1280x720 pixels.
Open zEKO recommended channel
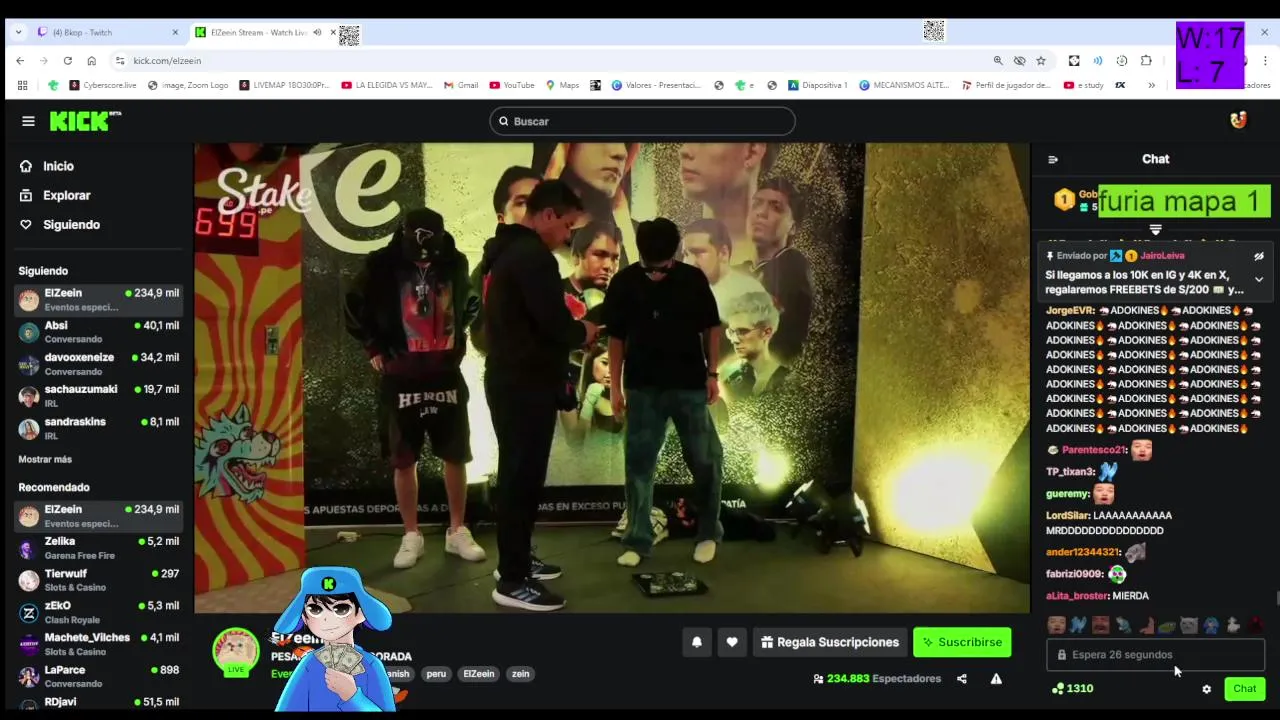pos(98,612)
